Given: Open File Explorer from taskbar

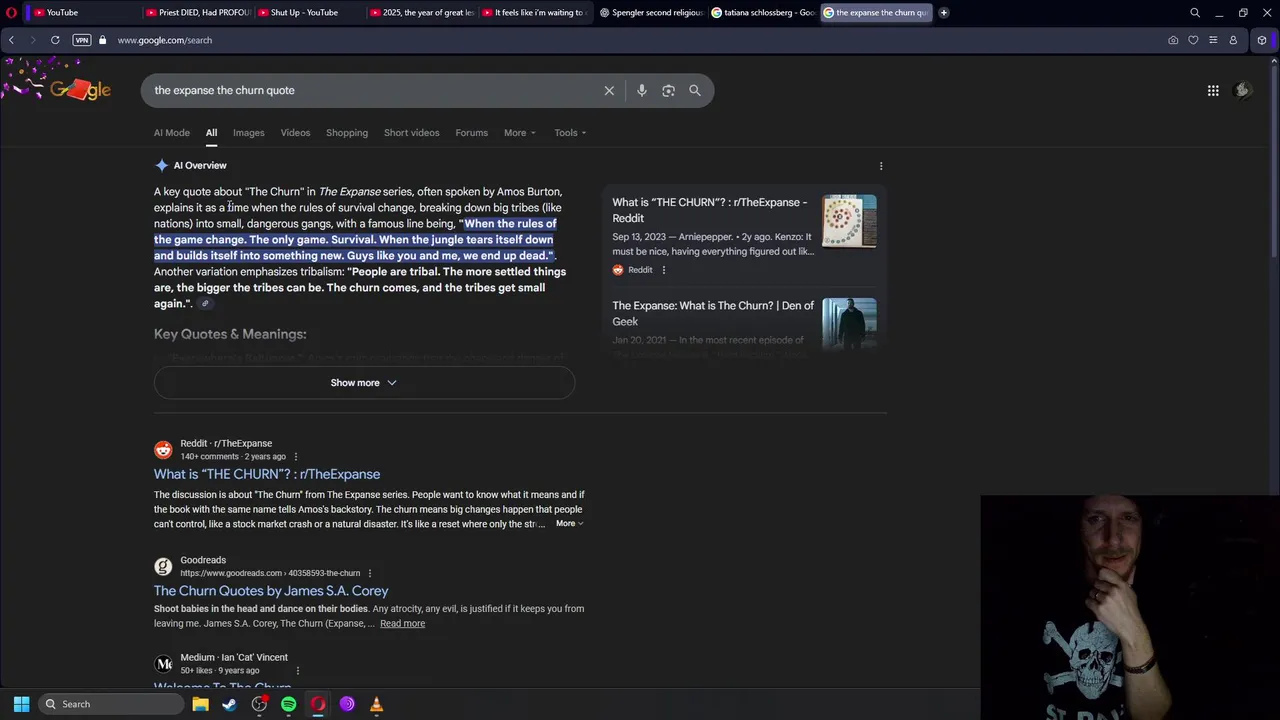Looking at the screenshot, I should 200,704.
